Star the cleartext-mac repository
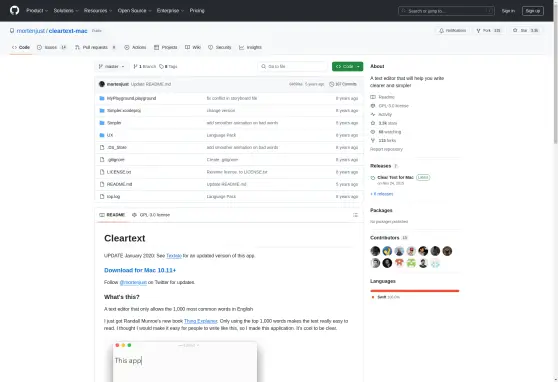The image size is (558, 382). tap(526, 31)
